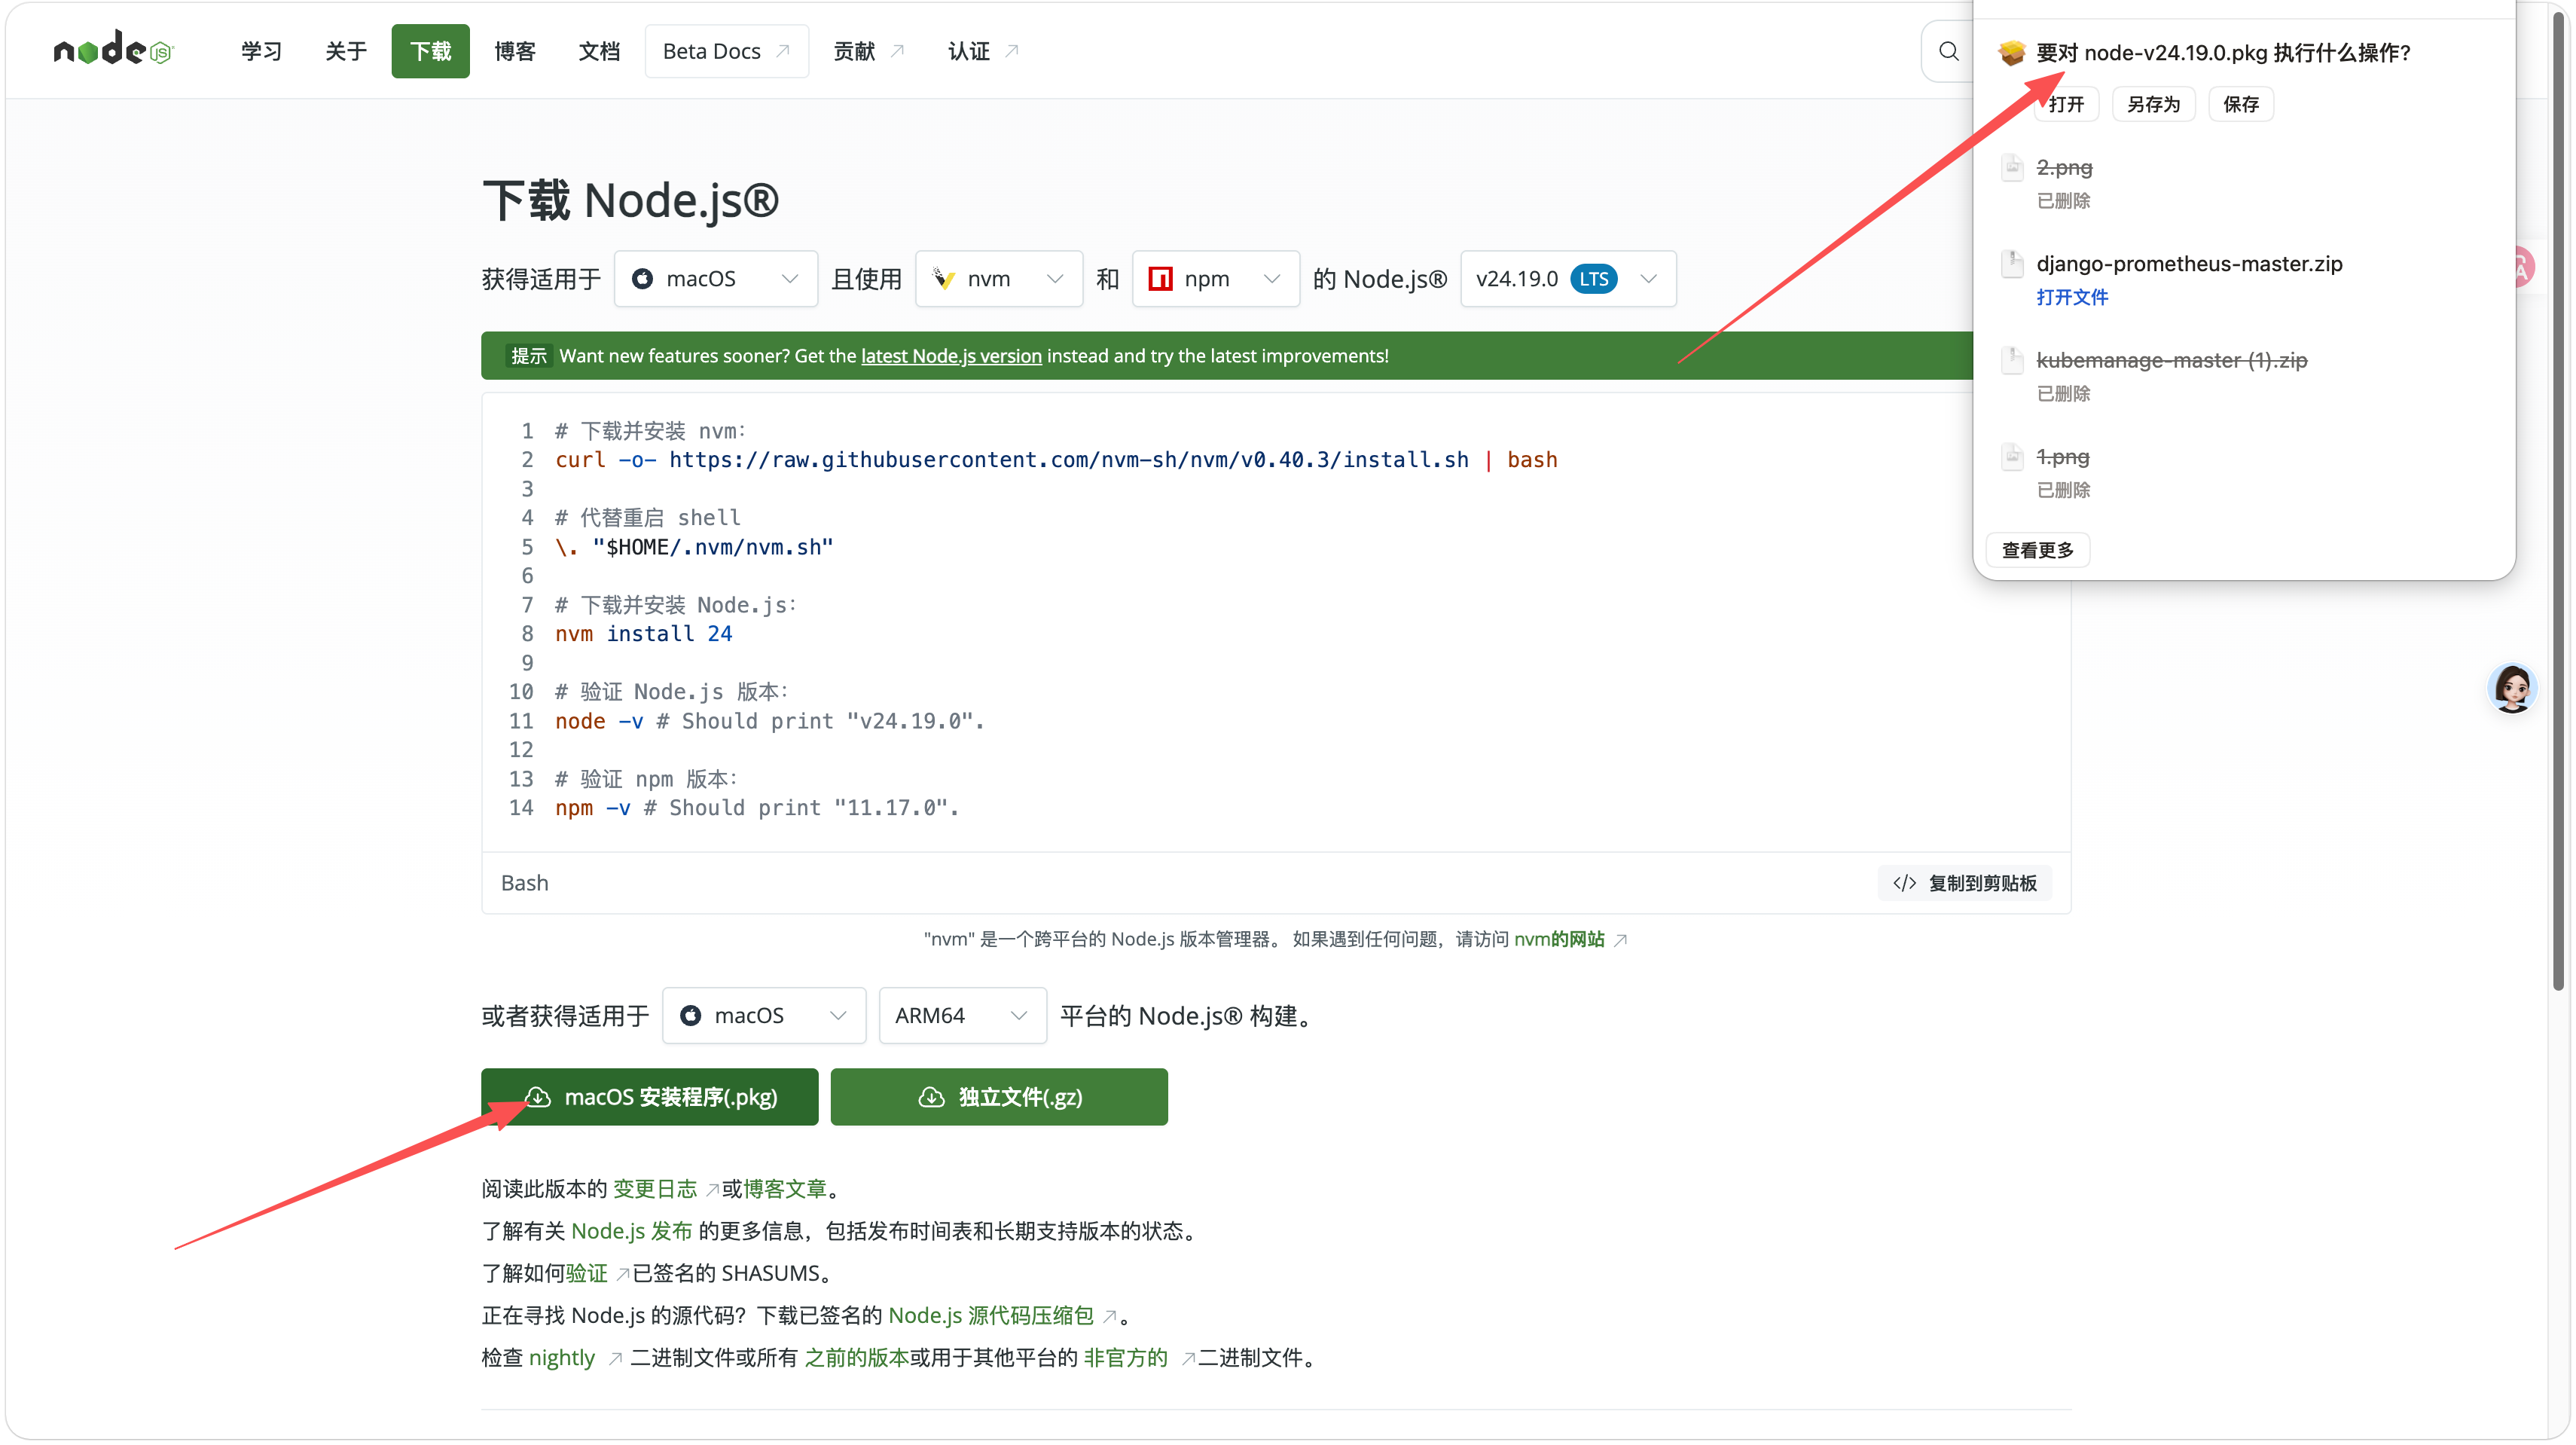The height and width of the screenshot is (1445, 2576).
Task: Open the 非官方的 binaries link
Action: (x=1125, y=1357)
